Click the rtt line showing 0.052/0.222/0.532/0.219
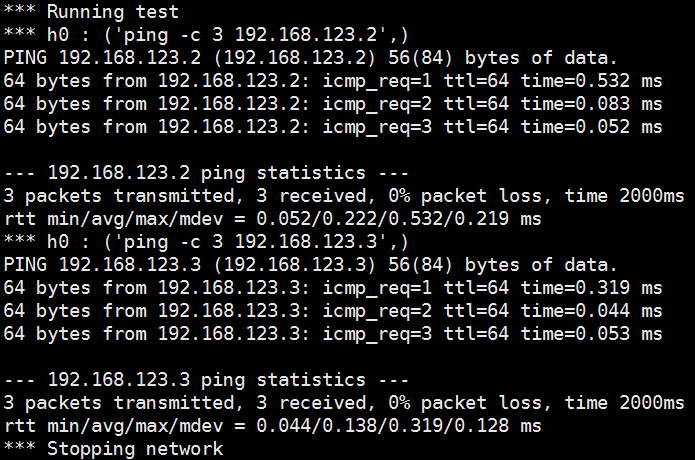This screenshot has width=695, height=460. click(273, 218)
